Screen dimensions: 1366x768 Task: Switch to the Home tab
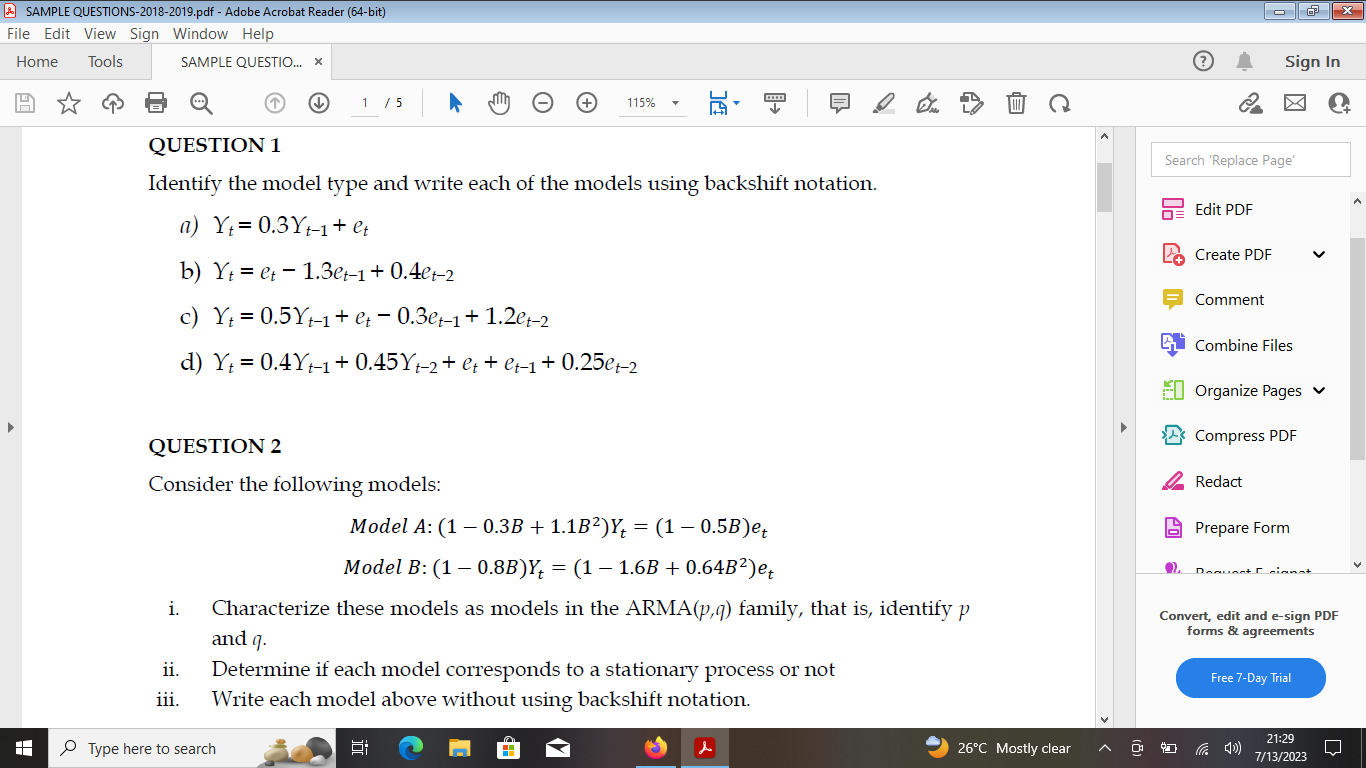(37, 61)
